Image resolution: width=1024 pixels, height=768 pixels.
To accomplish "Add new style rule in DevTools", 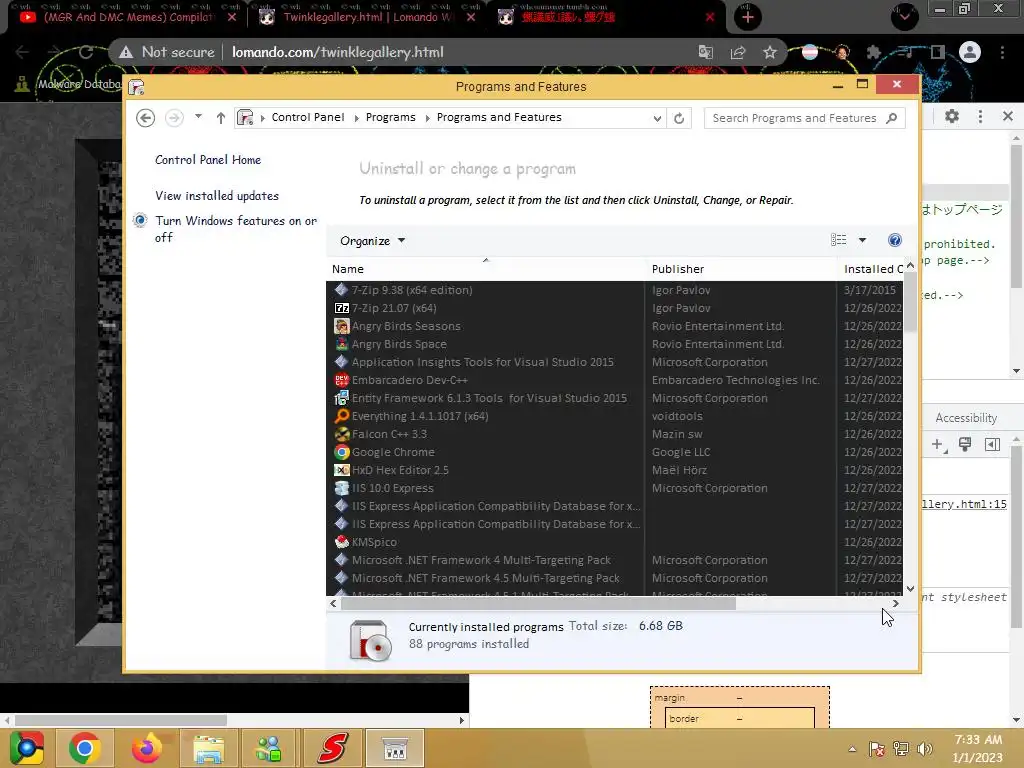I will click(938, 445).
